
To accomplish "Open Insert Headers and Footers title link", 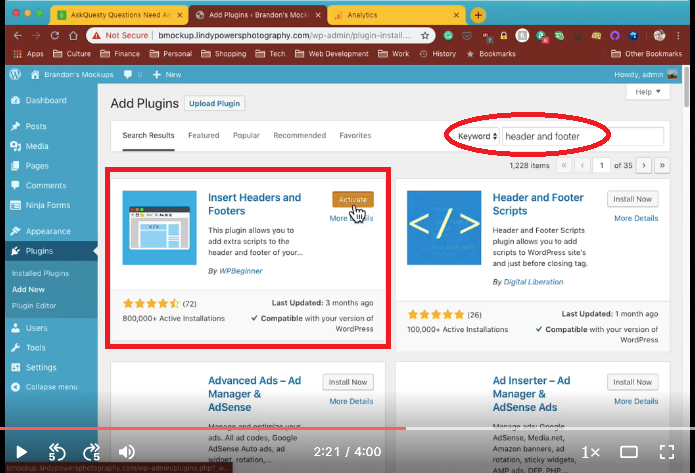I will (254, 204).
